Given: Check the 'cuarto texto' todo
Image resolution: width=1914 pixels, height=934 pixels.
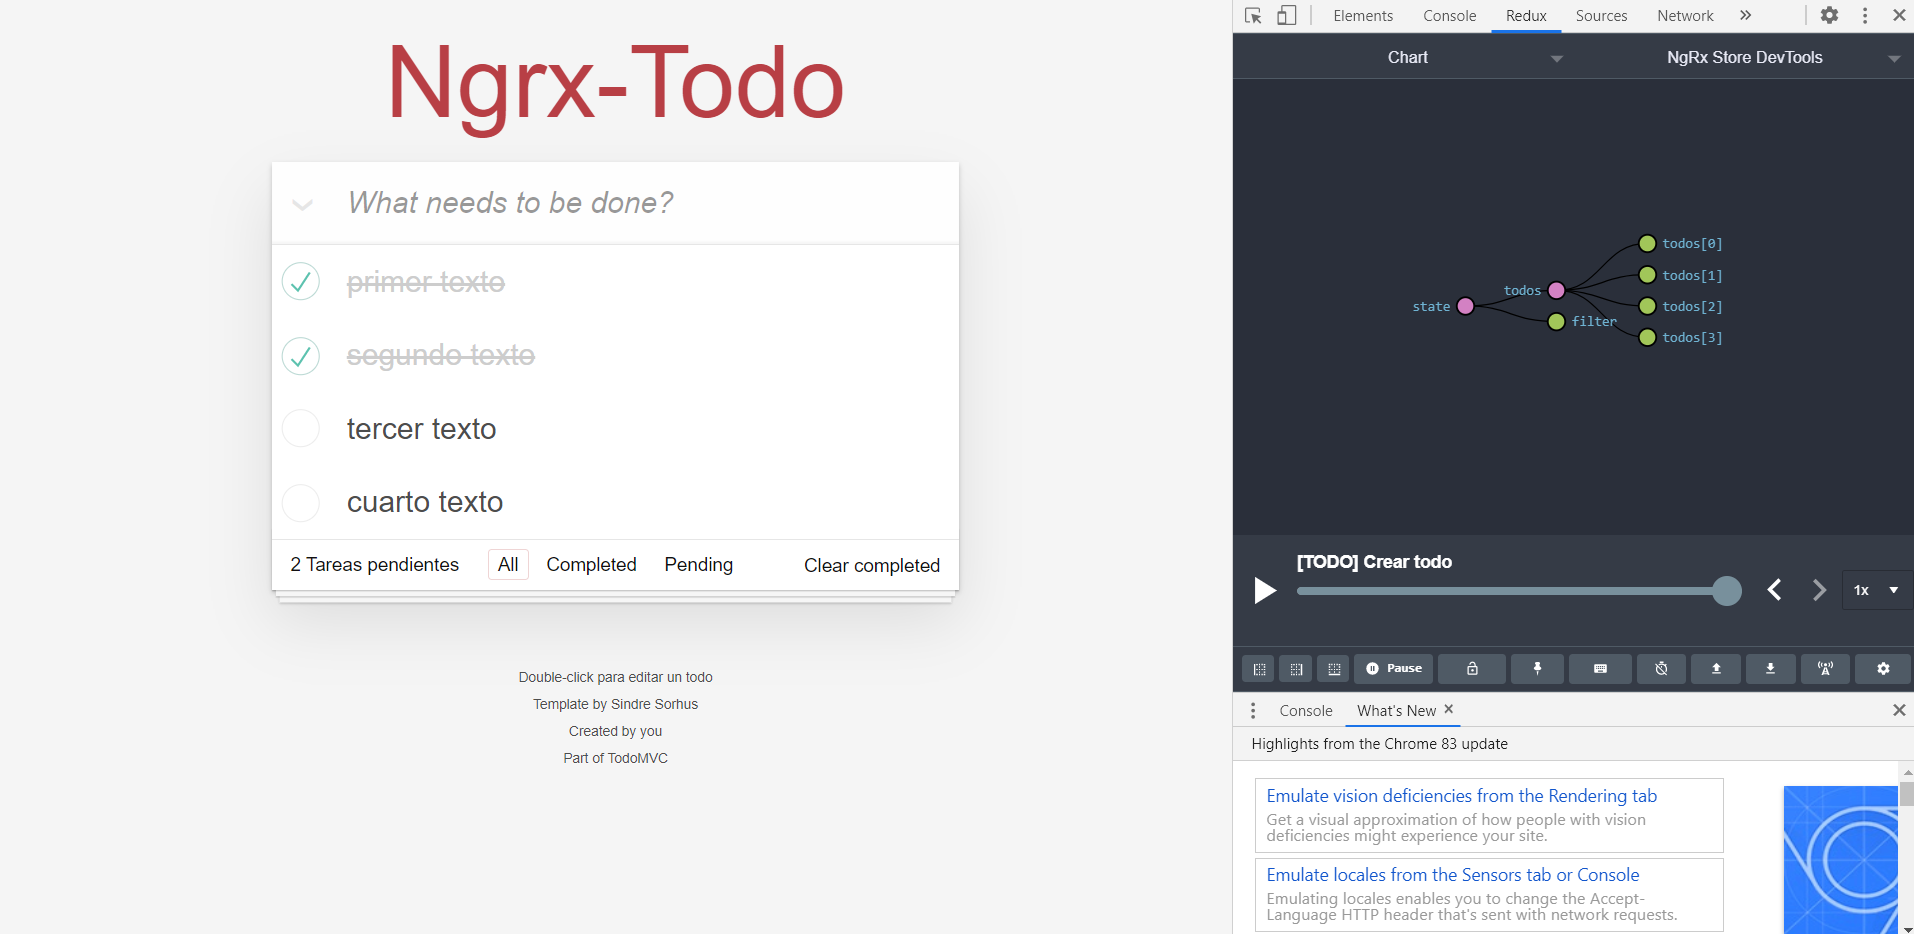Looking at the screenshot, I should click(301, 502).
